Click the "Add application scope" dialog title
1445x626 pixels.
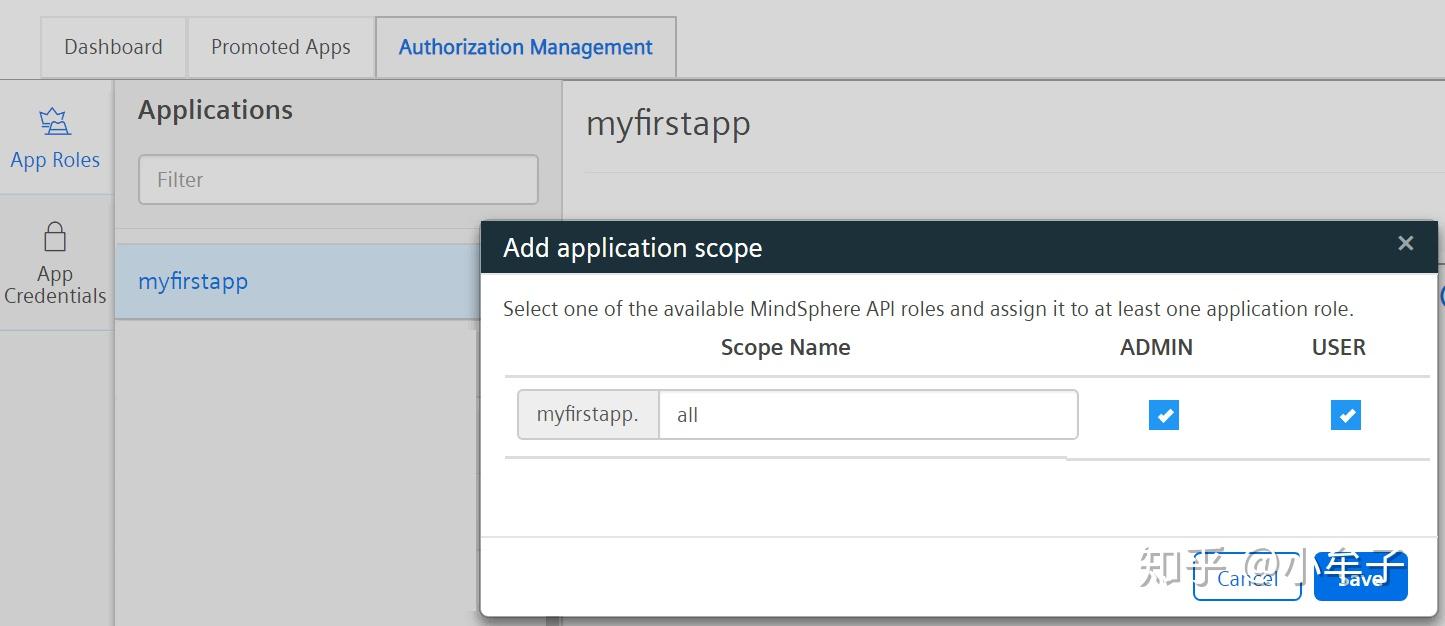pos(632,248)
